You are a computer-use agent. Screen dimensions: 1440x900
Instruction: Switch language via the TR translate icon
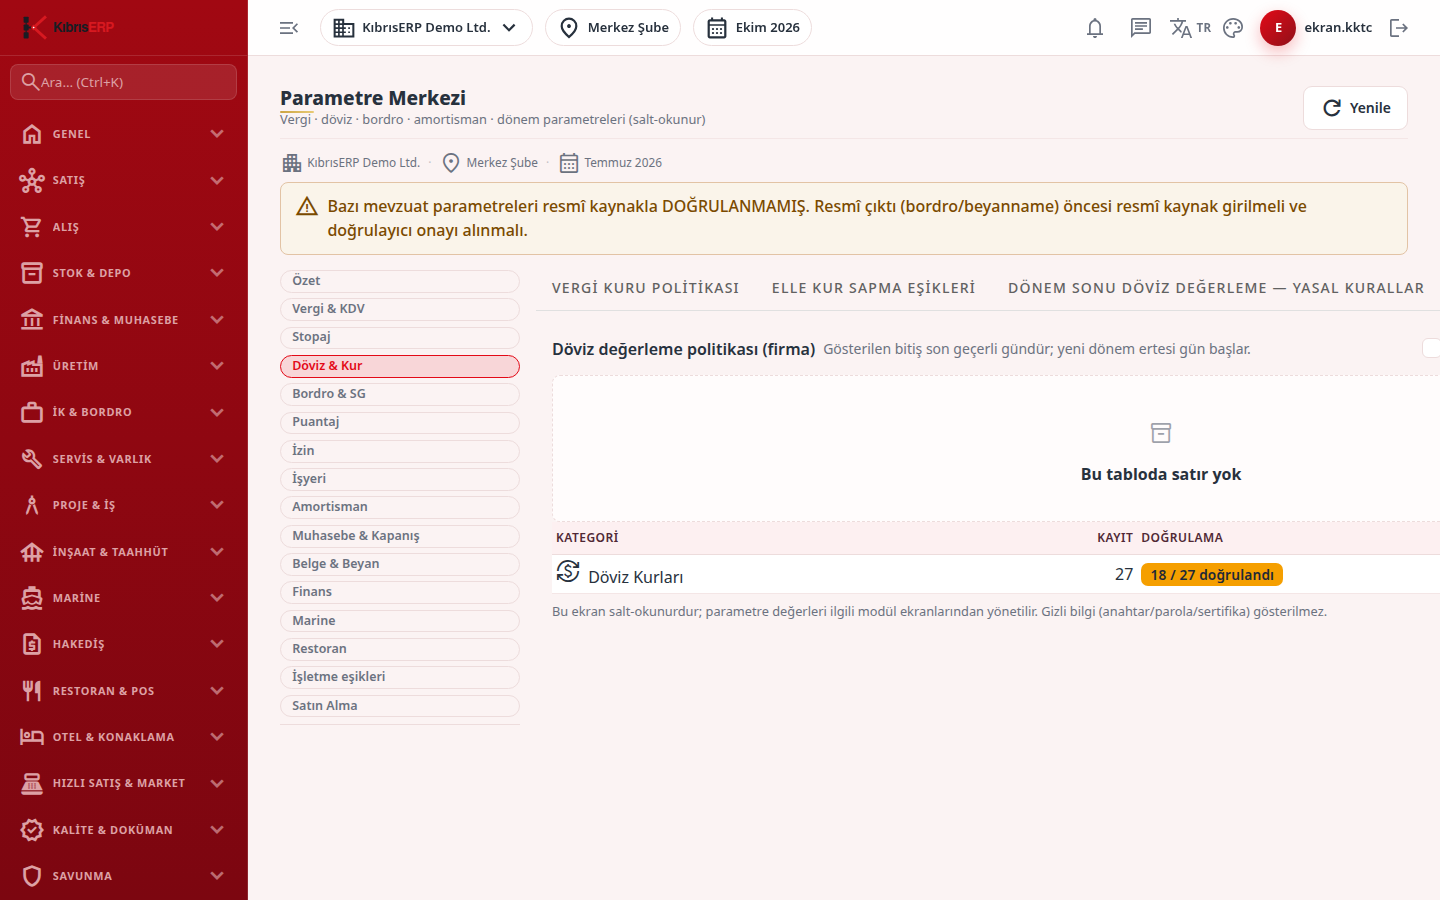(x=1190, y=28)
